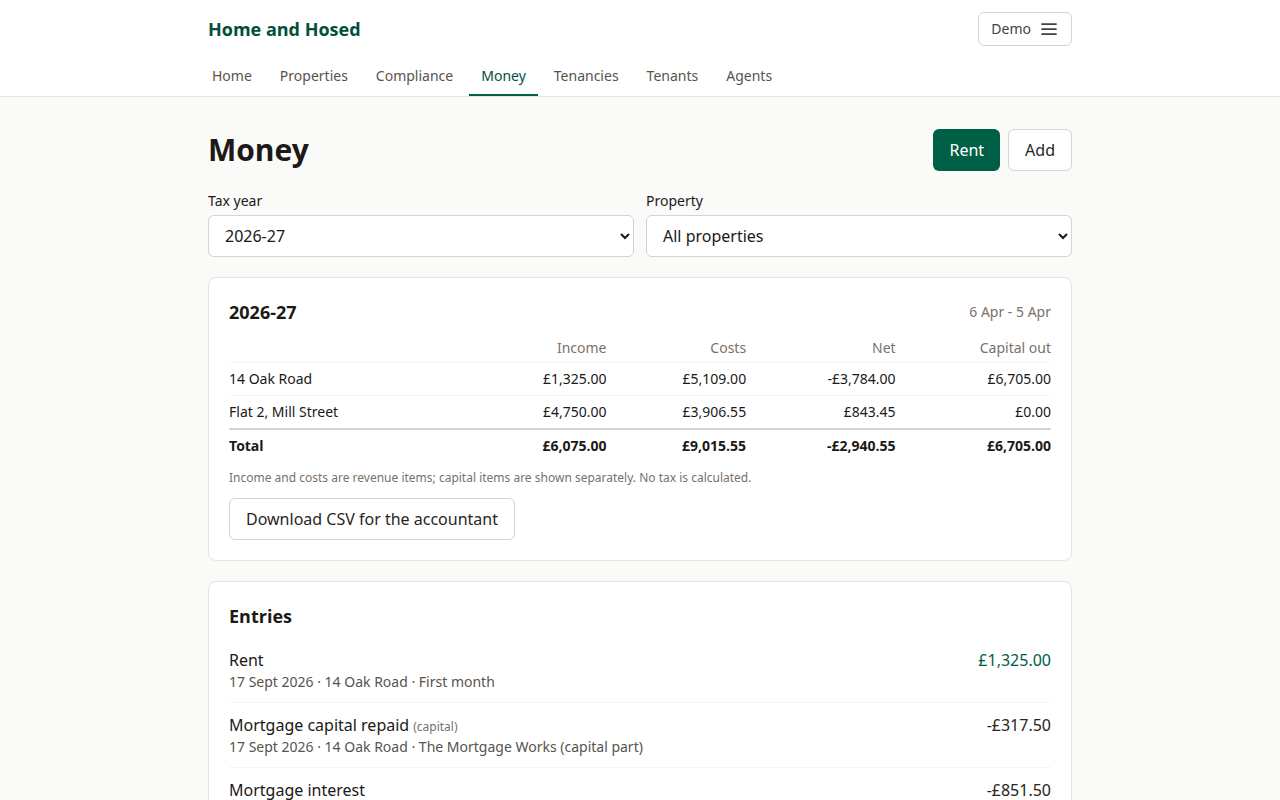Click the green Rent button
Viewport: 1280px width, 800px height.
pos(966,150)
